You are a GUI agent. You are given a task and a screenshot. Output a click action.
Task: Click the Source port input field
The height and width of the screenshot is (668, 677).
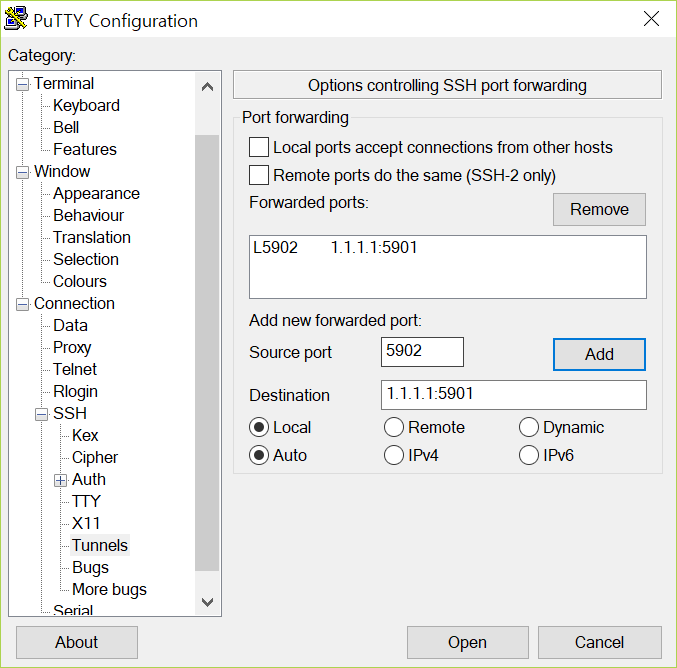click(422, 352)
